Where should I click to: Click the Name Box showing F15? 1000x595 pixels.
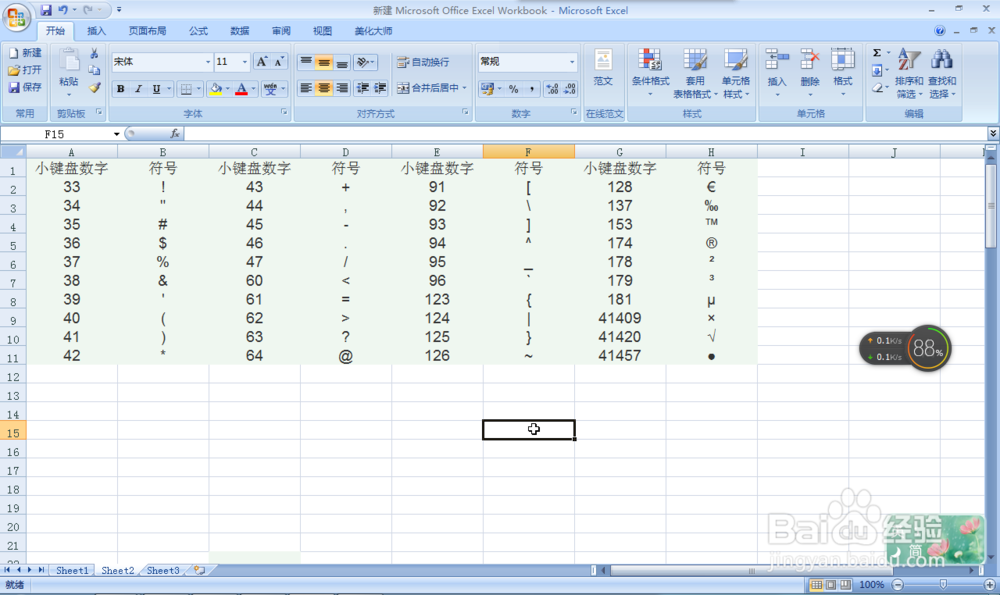(55, 134)
